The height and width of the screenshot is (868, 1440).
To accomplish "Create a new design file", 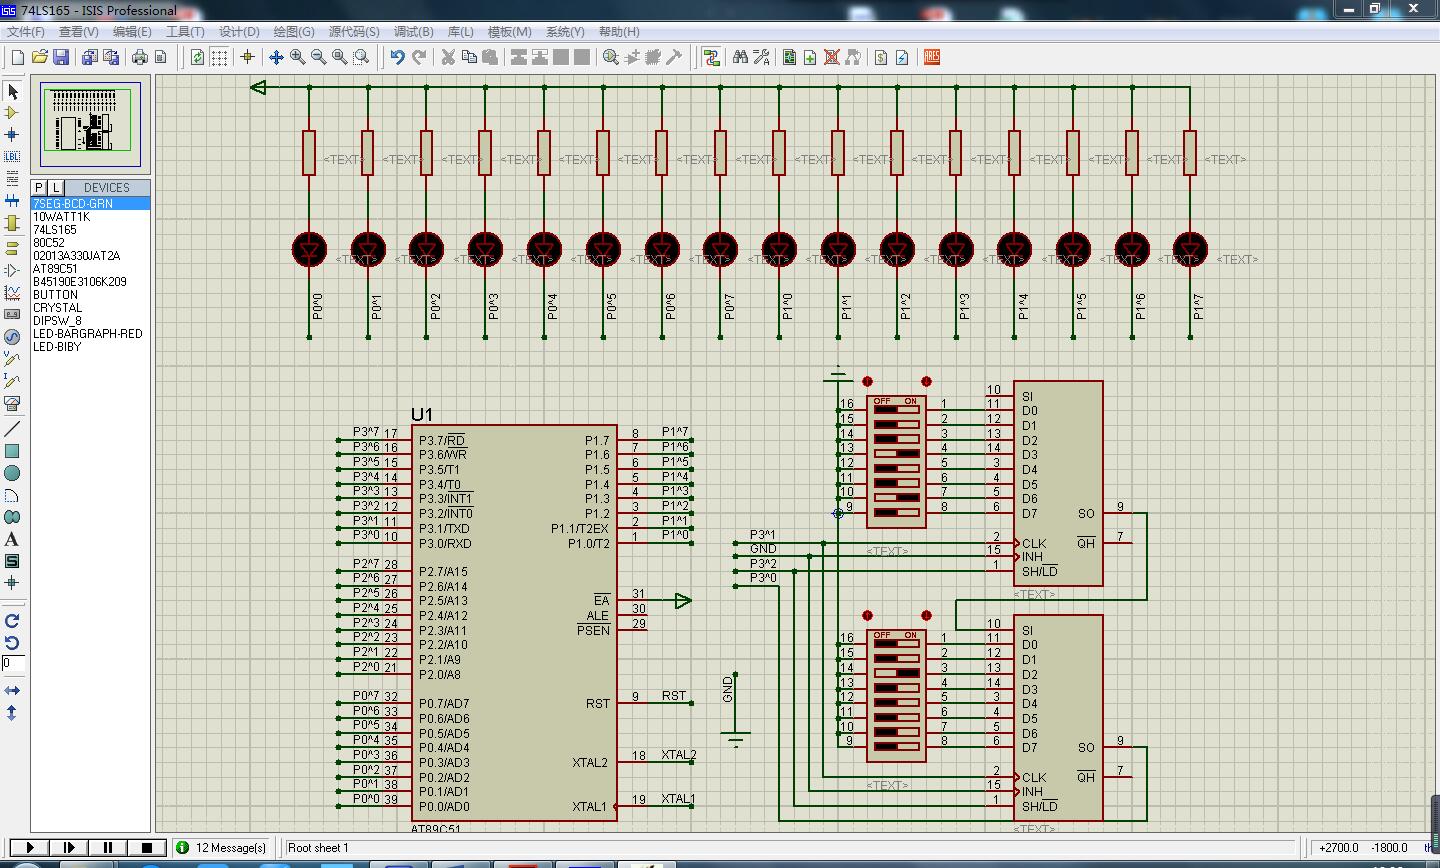I will 17,57.
